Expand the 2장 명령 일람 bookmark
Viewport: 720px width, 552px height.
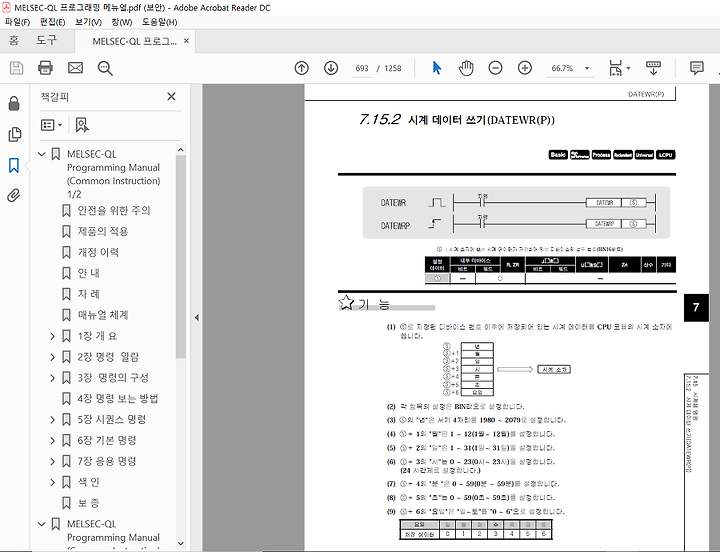coord(52,357)
